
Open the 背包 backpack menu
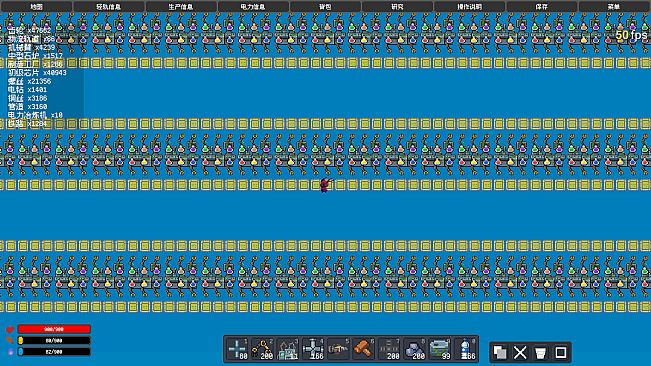click(x=325, y=6)
